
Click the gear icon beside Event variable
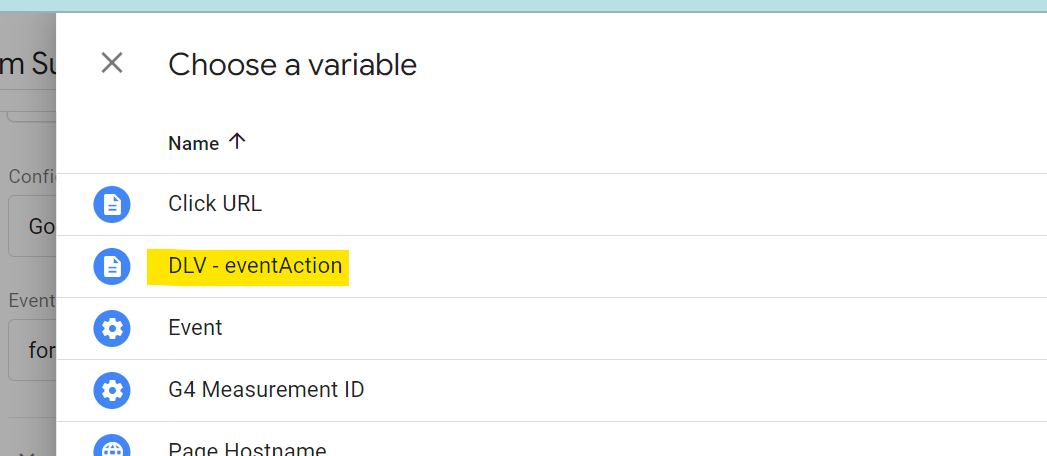point(112,328)
